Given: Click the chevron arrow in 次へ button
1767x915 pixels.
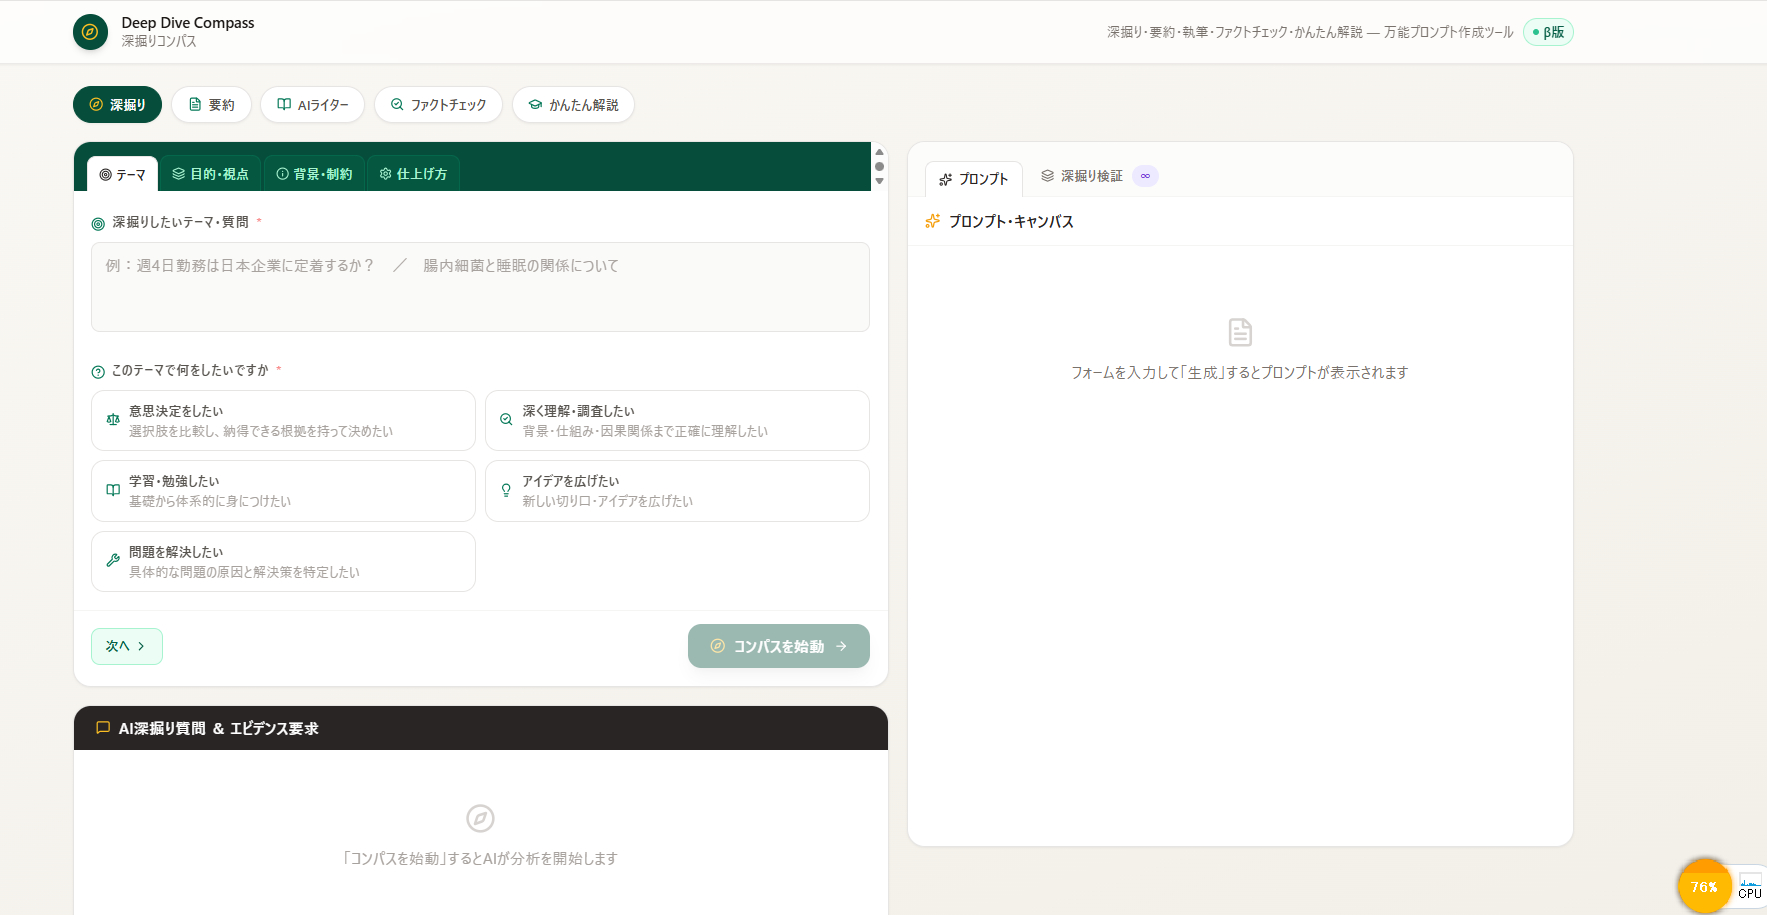Looking at the screenshot, I should tap(141, 646).
